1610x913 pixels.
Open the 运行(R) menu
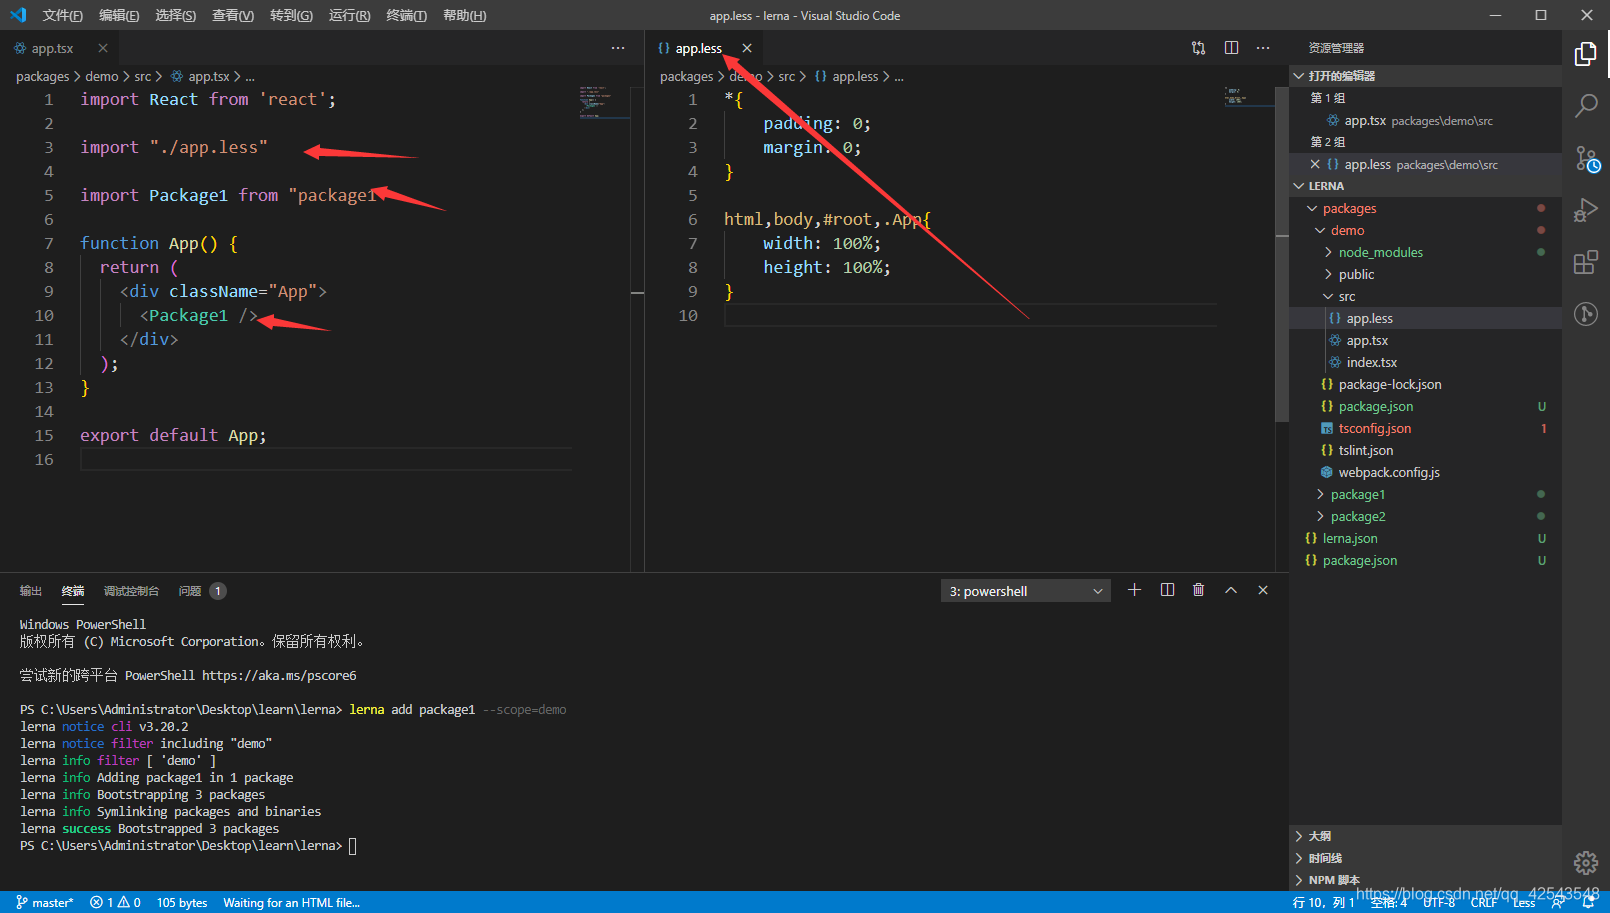(349, 15)
